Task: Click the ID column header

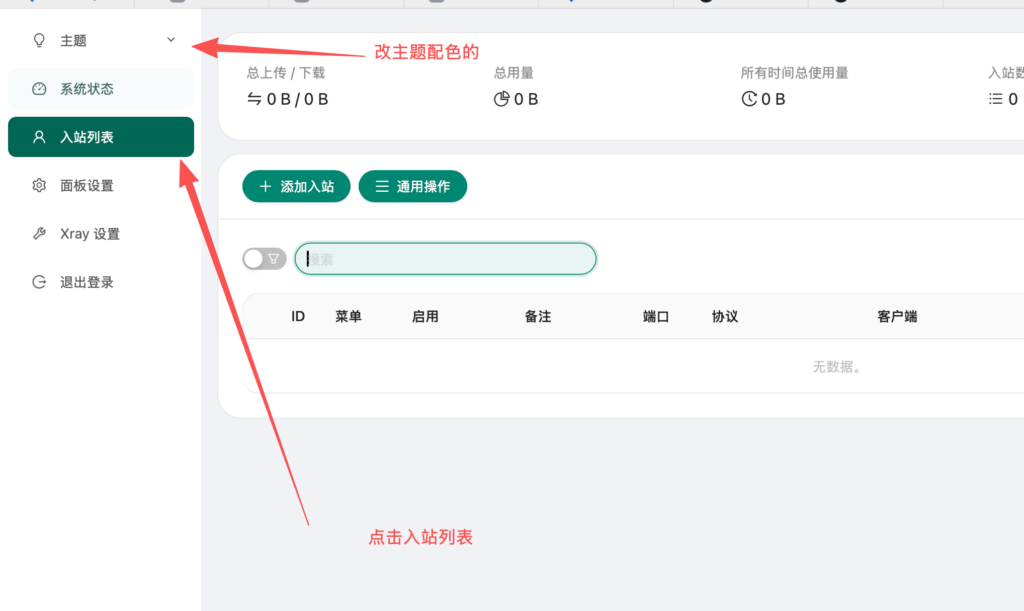Action: coord(298,317)
